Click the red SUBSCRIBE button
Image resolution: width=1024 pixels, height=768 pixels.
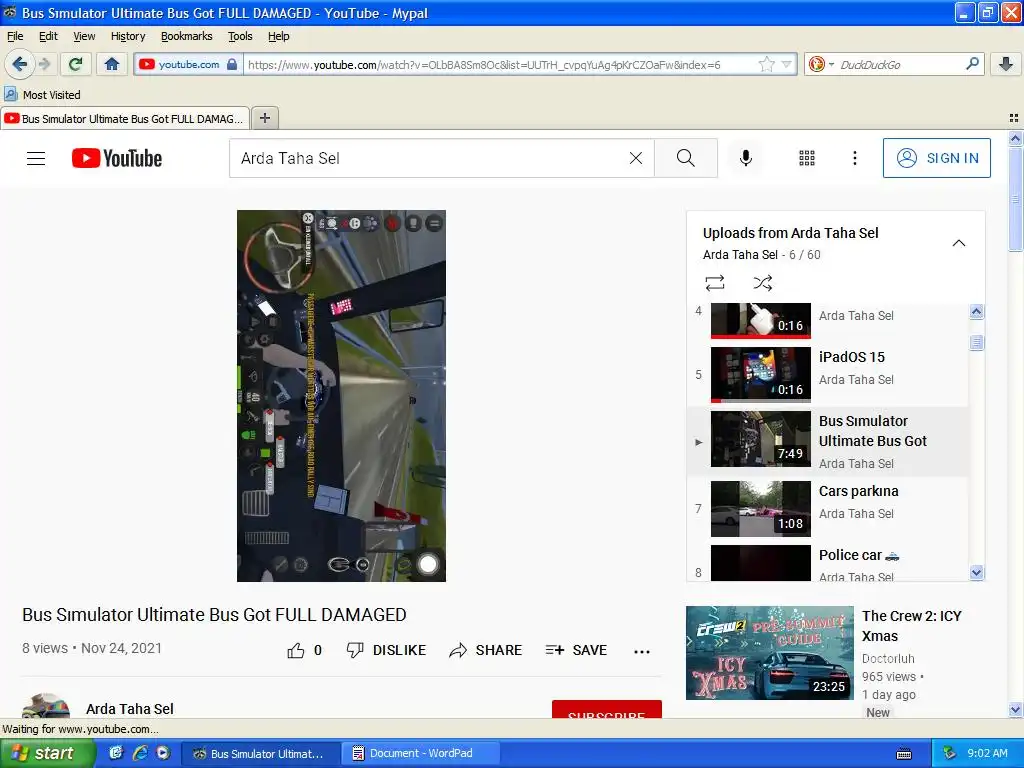coord(607,709)
